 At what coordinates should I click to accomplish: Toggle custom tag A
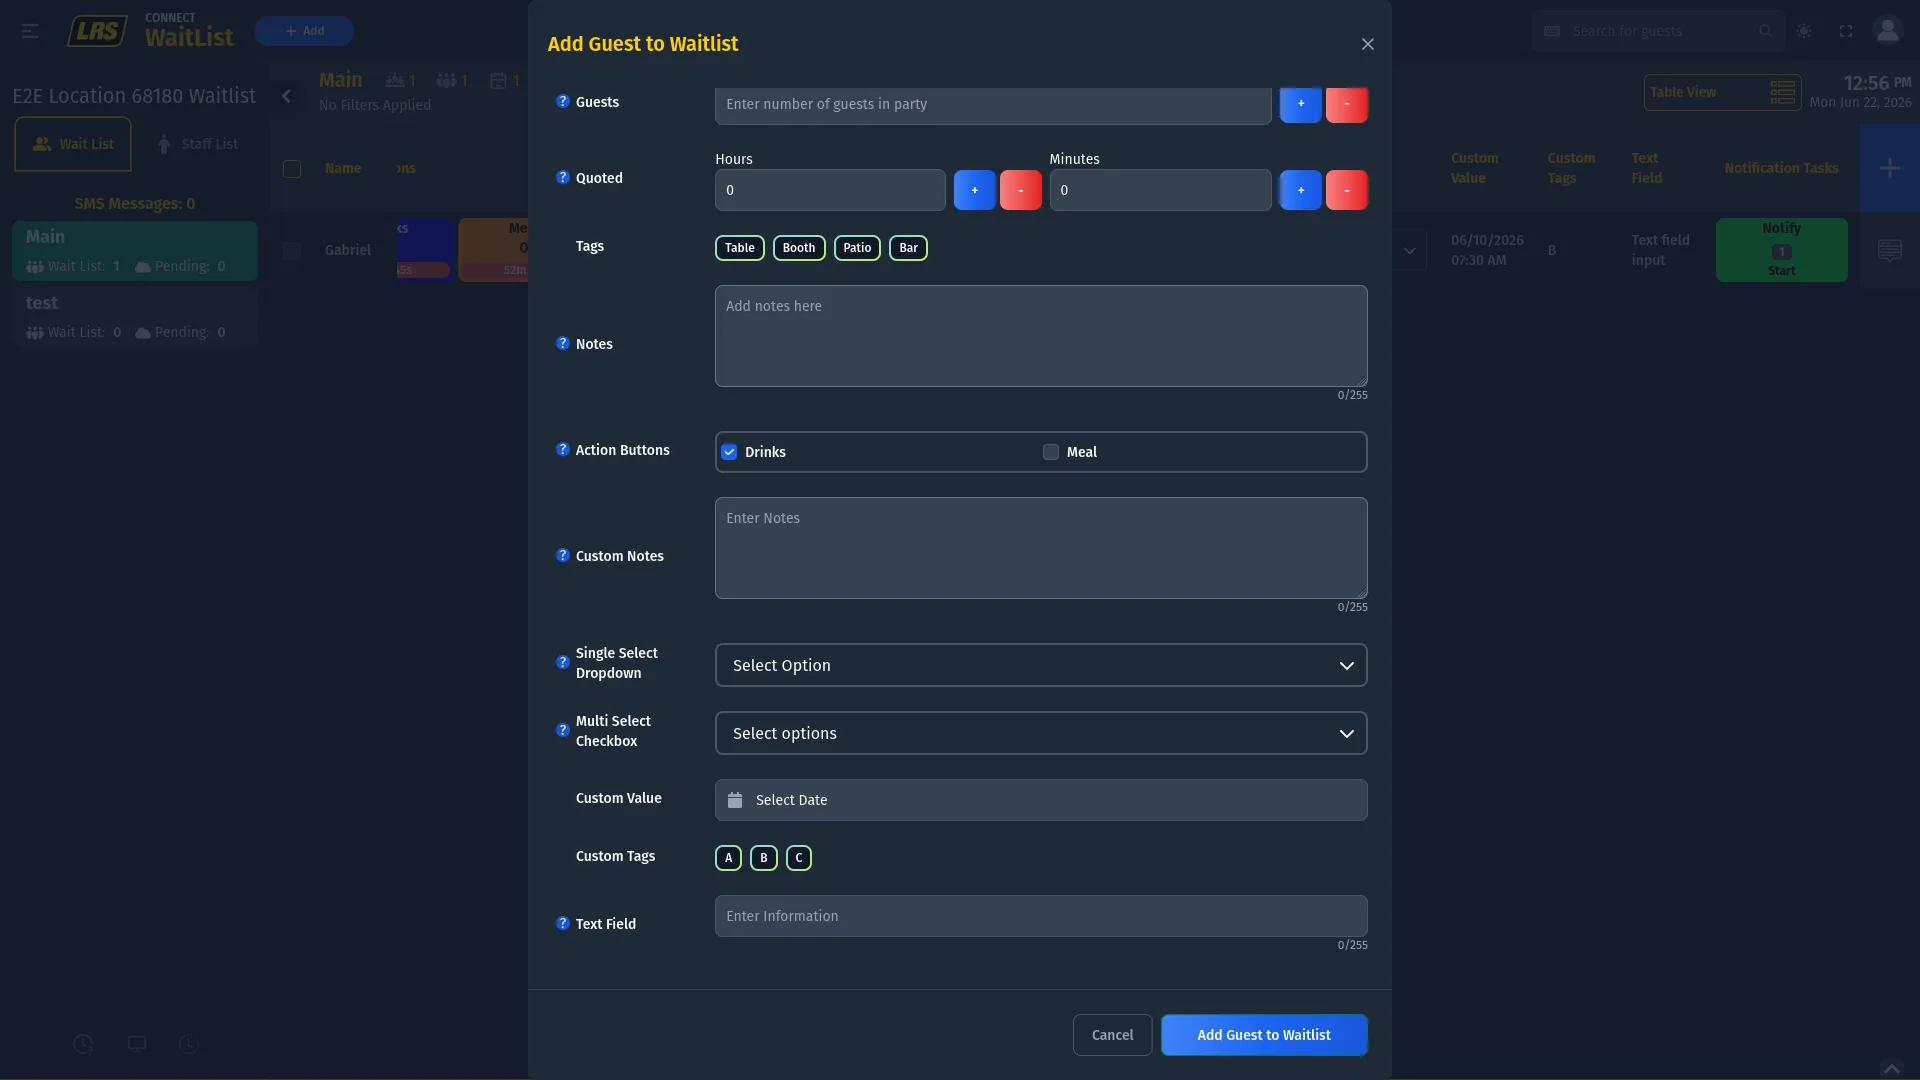coord(728,858)
